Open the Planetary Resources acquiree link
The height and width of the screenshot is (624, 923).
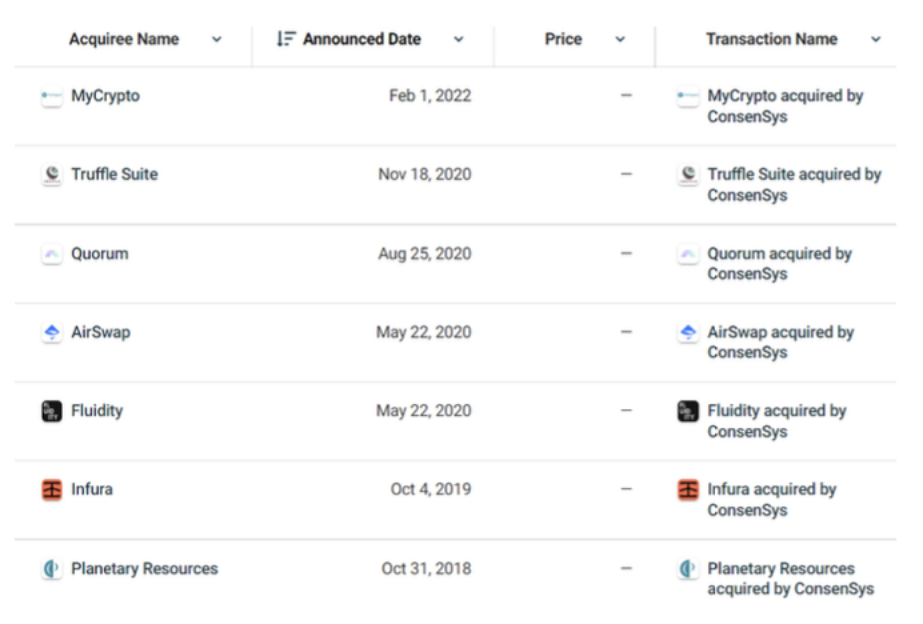coord(145,569)
